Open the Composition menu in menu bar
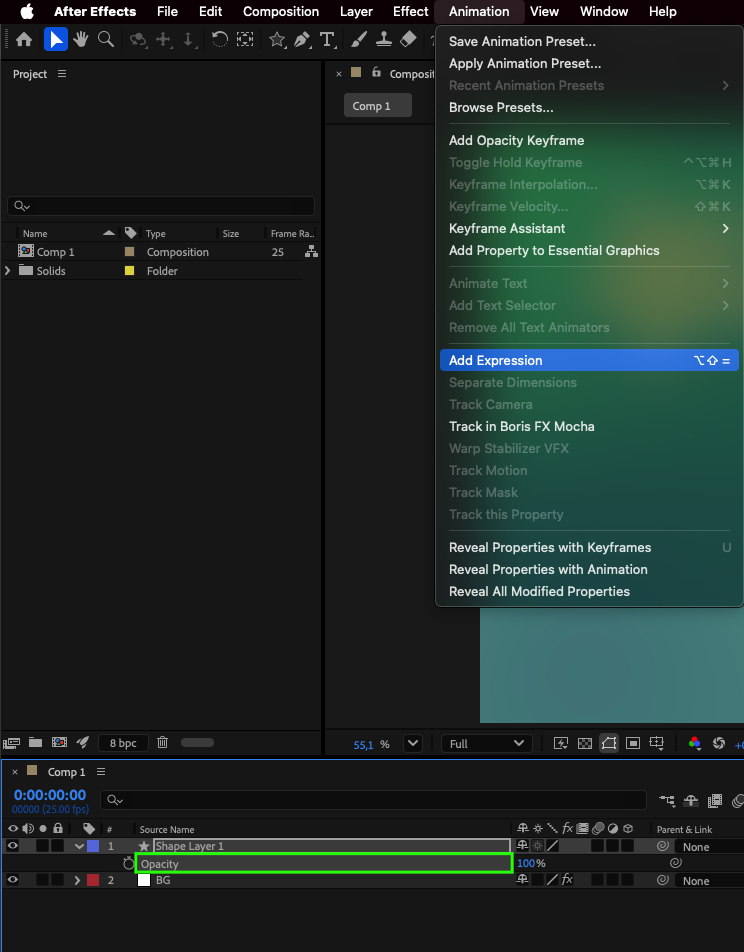Viewport: 744px width, 952px height. [281, 12]
